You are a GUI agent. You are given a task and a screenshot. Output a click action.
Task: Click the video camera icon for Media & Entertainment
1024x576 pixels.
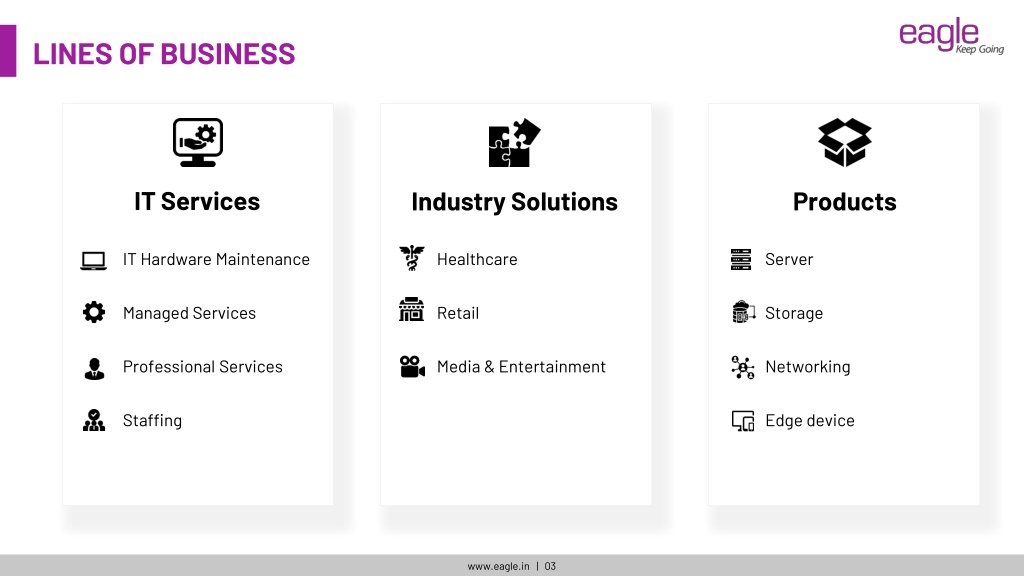[412, 366]
